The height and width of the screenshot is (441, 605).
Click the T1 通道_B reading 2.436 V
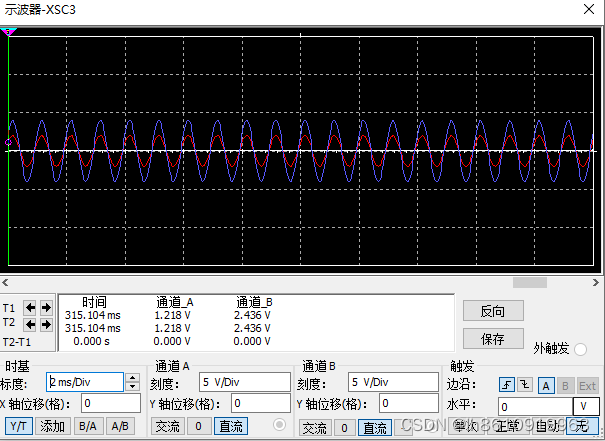[252, 315]
